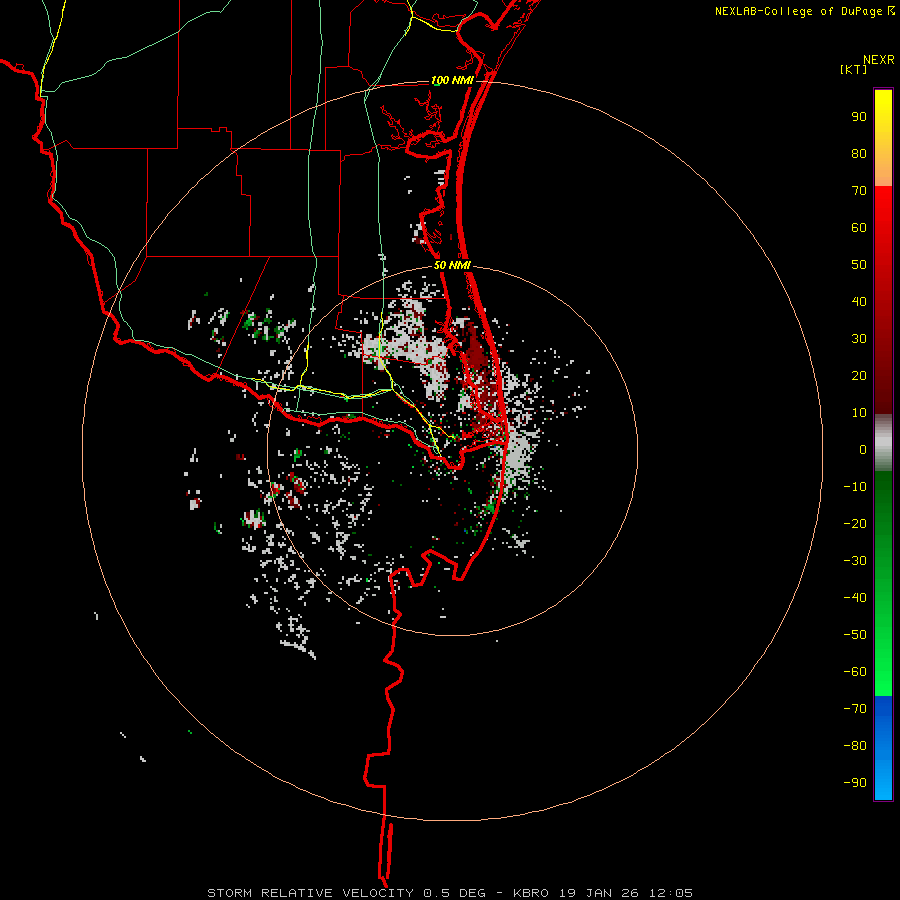
Task: Click the -70 value on the velocity scale
Action: [x=855, y=709]
